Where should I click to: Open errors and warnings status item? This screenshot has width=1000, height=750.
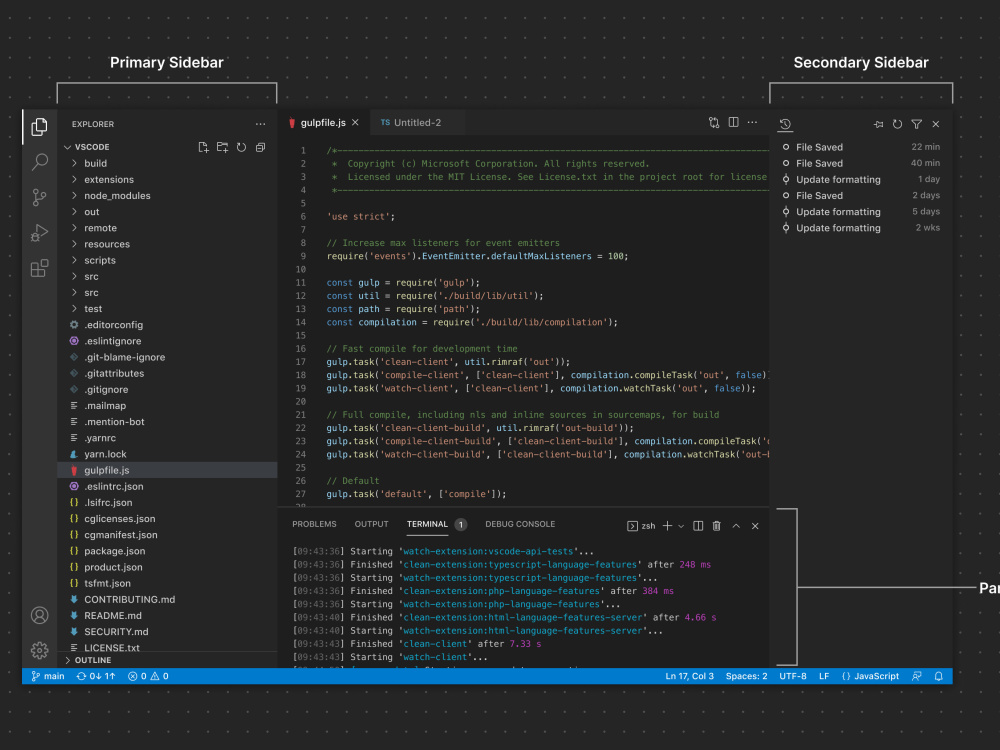148,676
